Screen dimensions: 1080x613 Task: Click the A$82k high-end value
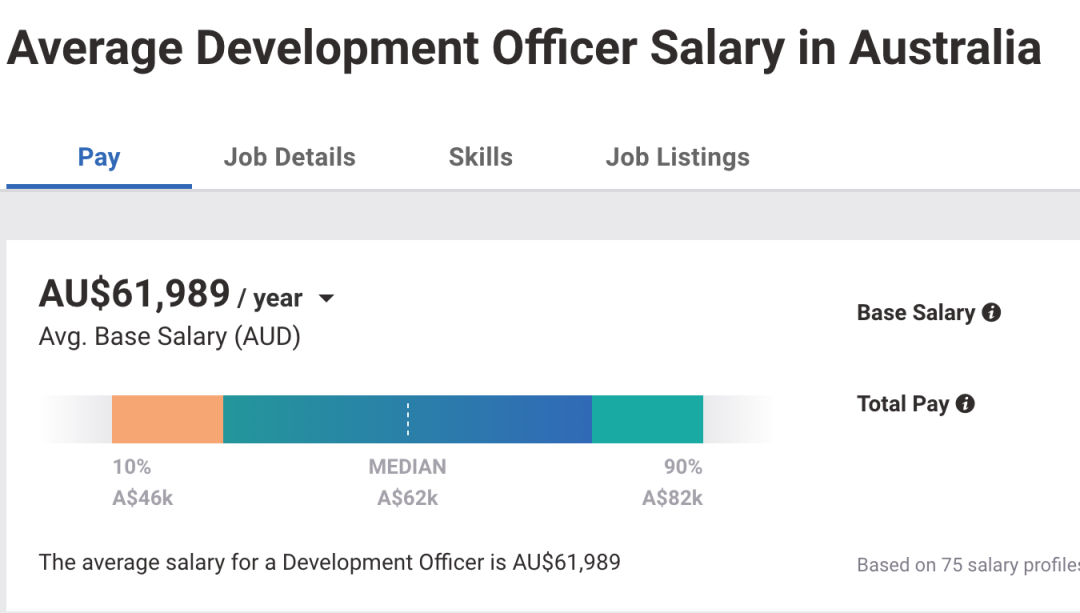tap(672, 498)
